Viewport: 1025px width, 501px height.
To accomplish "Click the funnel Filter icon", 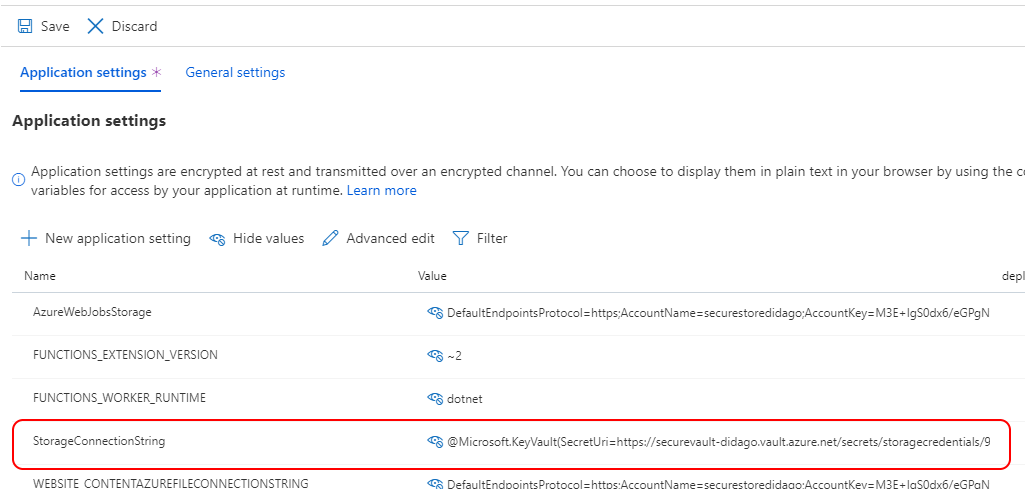I will 461,238.
